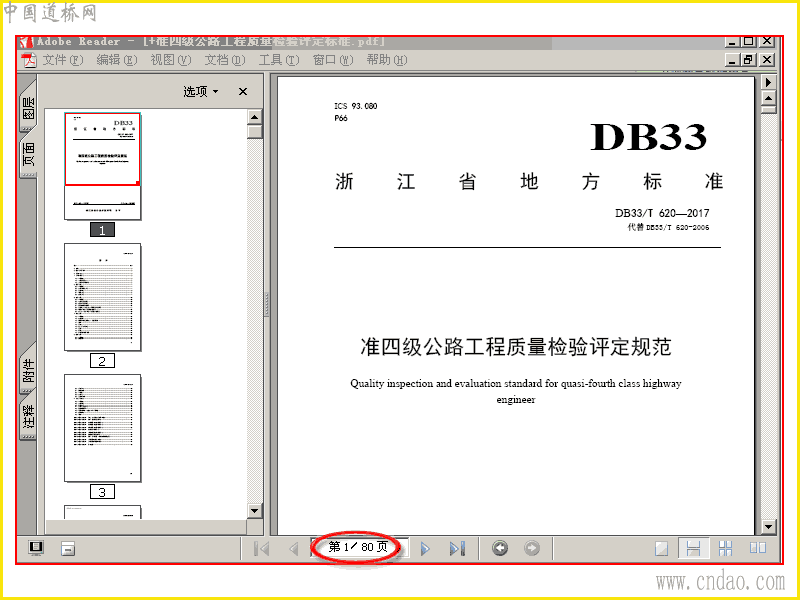
Task: Switch to the 附件 side tab
Action: click(x=29, y=369)
